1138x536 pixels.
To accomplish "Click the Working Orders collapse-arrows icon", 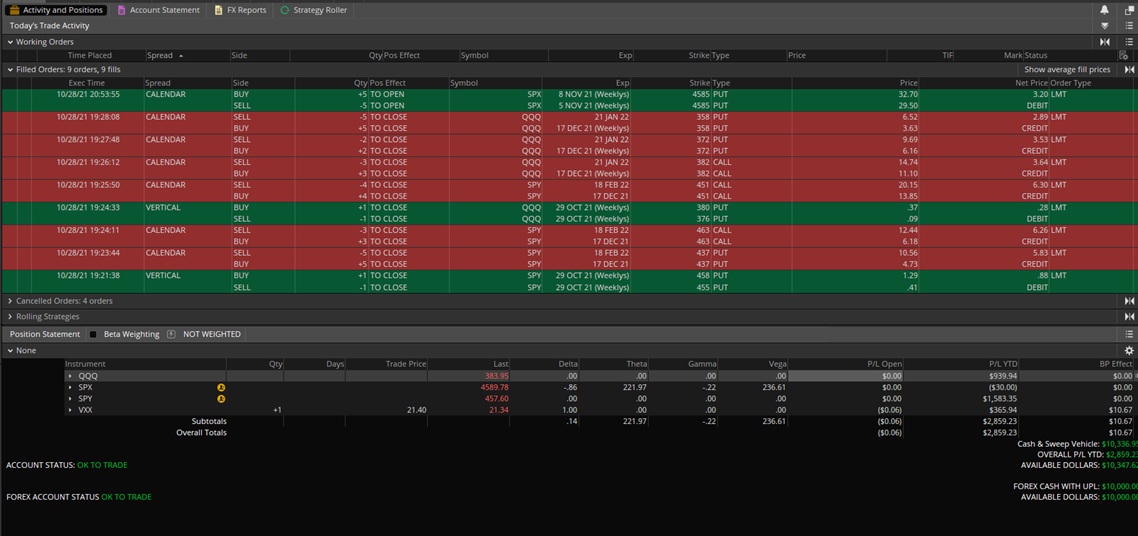I will point(1105,42).
